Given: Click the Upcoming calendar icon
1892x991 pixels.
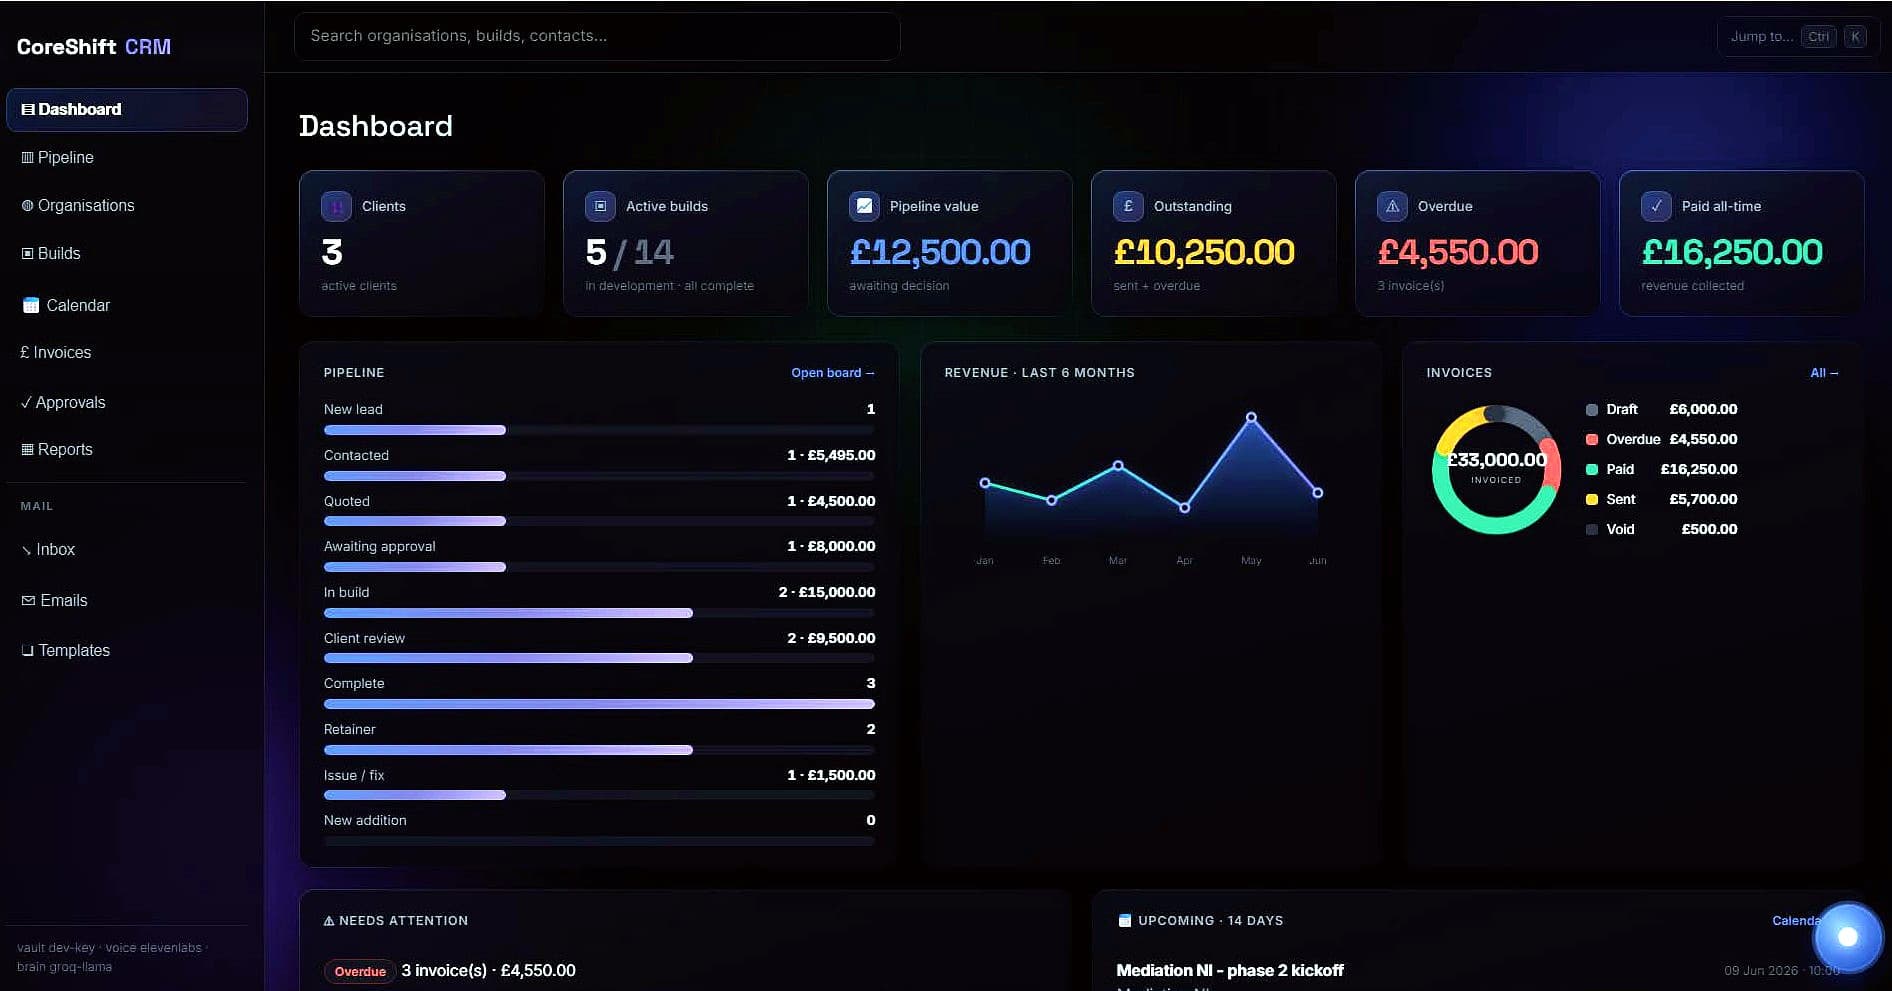Looking at the screenshot, I should click(x=1124, y=921).
